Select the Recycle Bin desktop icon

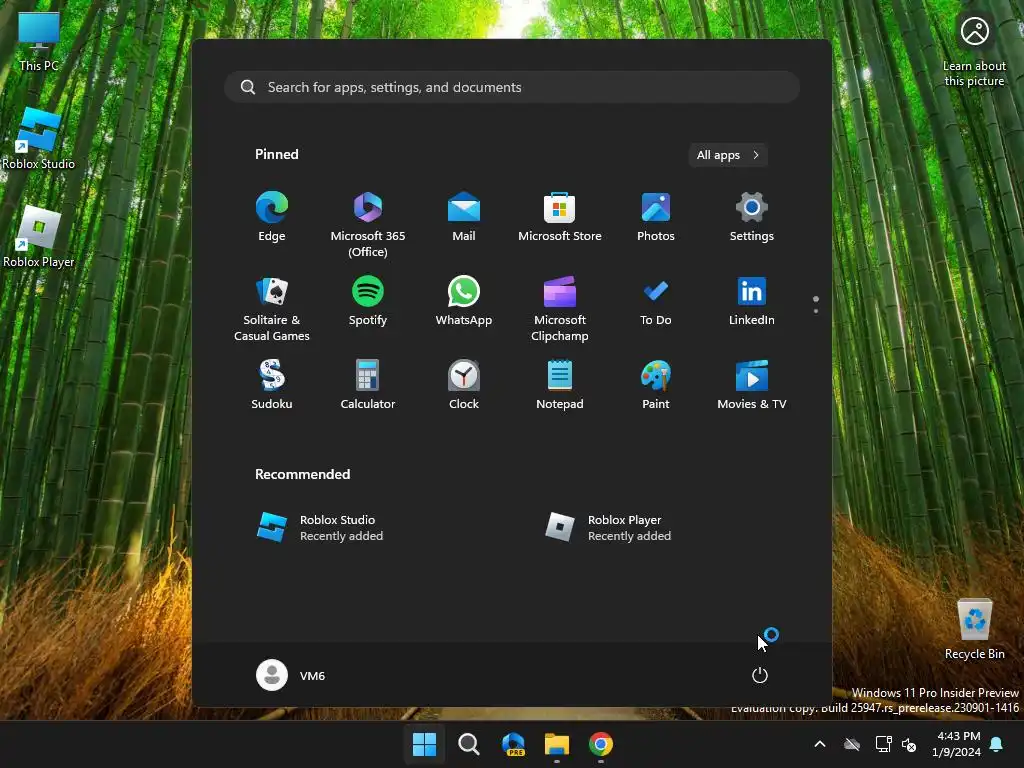click(974, 628)
